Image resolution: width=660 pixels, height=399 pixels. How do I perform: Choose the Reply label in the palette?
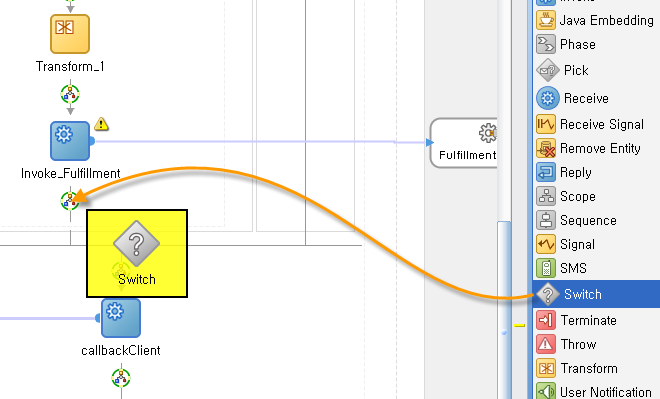(x=575, y=172)
